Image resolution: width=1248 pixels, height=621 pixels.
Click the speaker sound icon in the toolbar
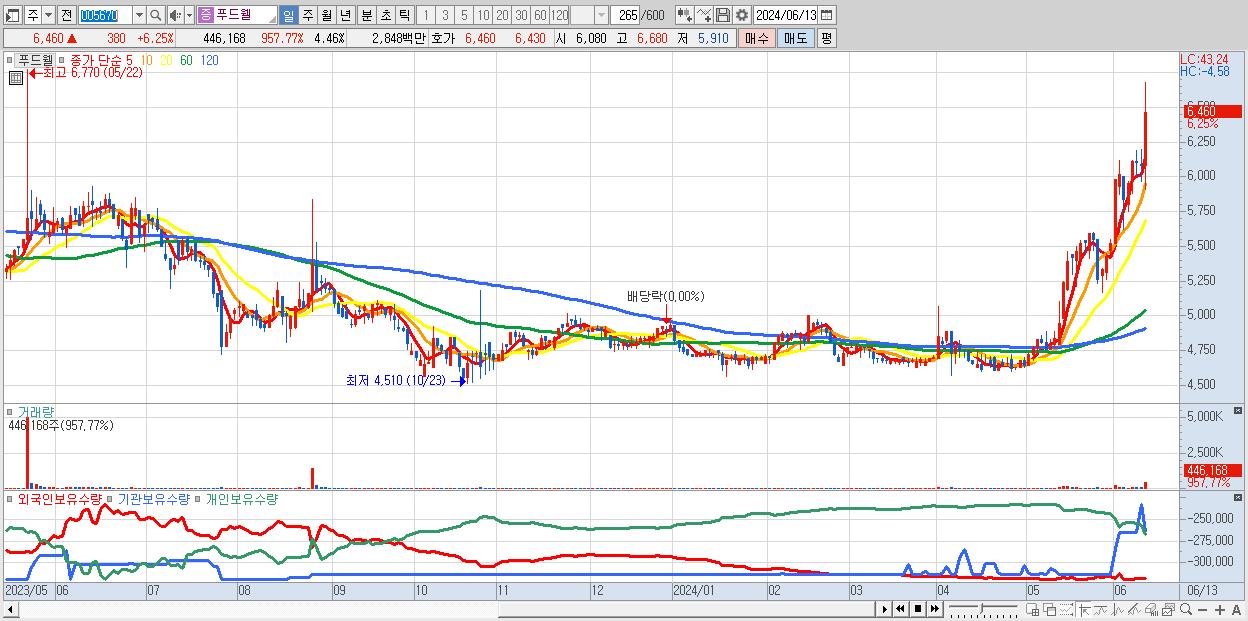tap(176, 15)
